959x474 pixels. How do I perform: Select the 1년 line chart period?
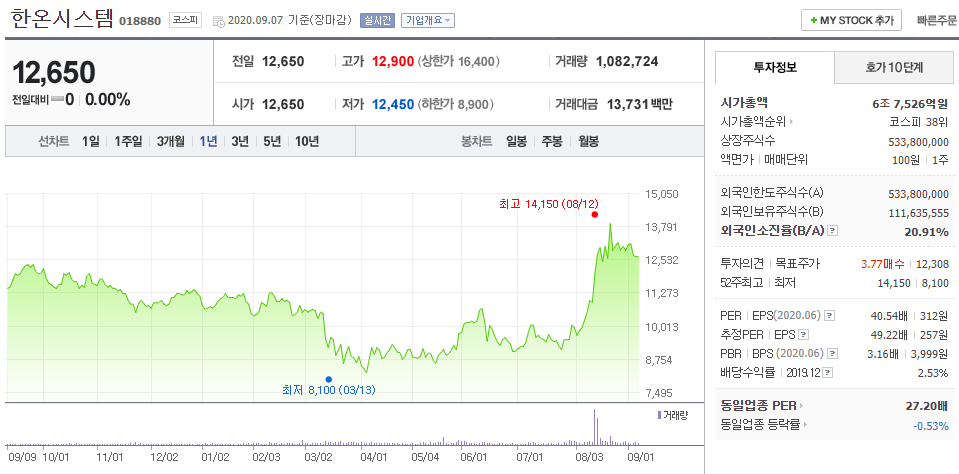point(208,141)
